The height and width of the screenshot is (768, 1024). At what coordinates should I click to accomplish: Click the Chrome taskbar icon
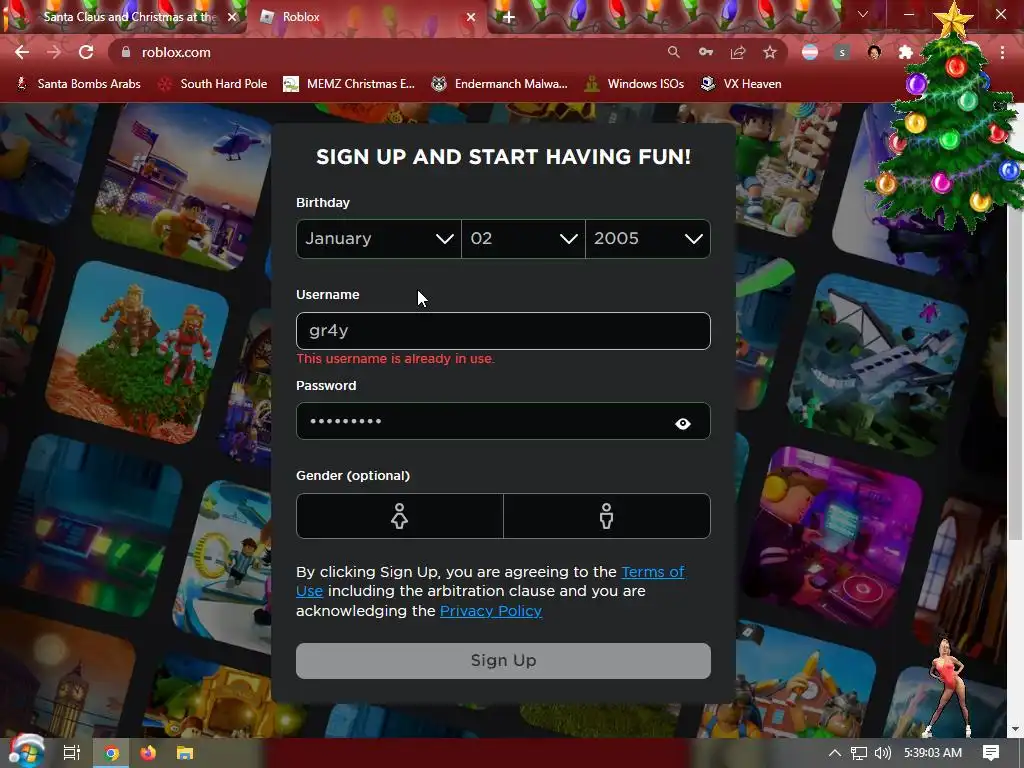pyautogui.click(x=112, y=753)
